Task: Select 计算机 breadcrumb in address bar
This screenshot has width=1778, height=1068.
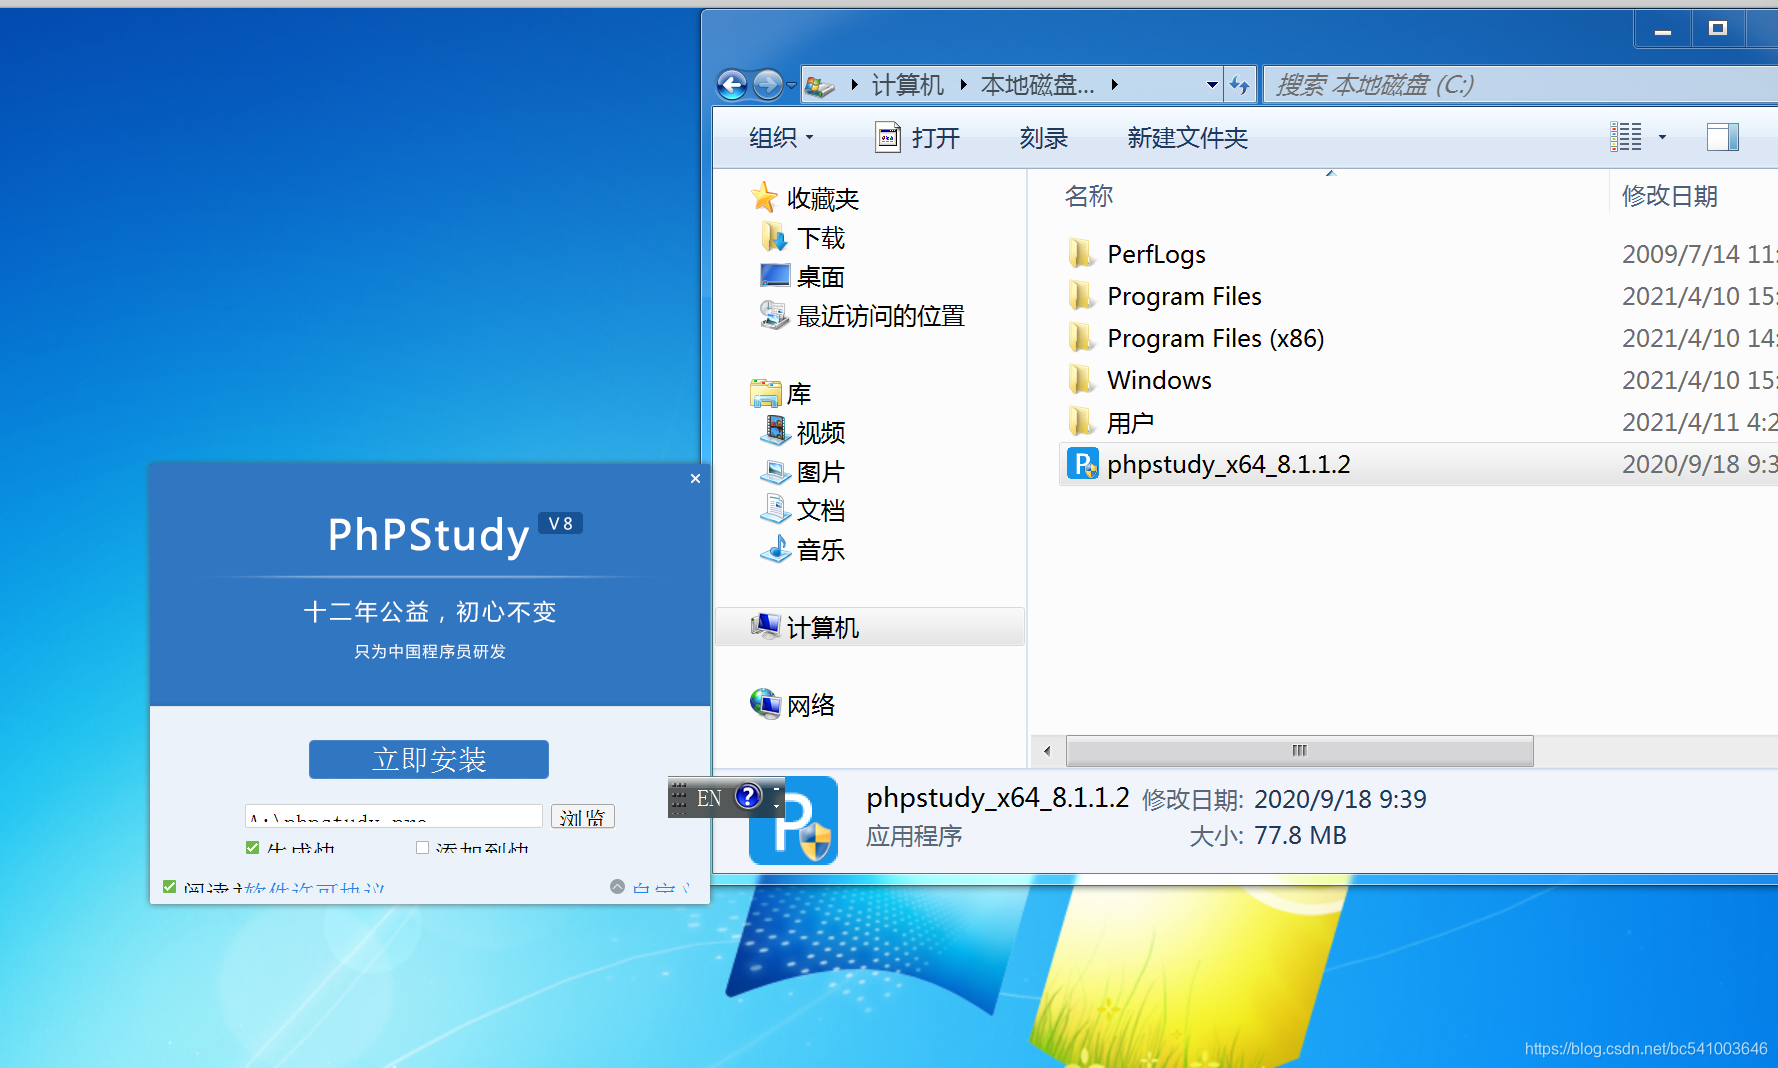Action: pyautogui.click(x=907, y=85)
